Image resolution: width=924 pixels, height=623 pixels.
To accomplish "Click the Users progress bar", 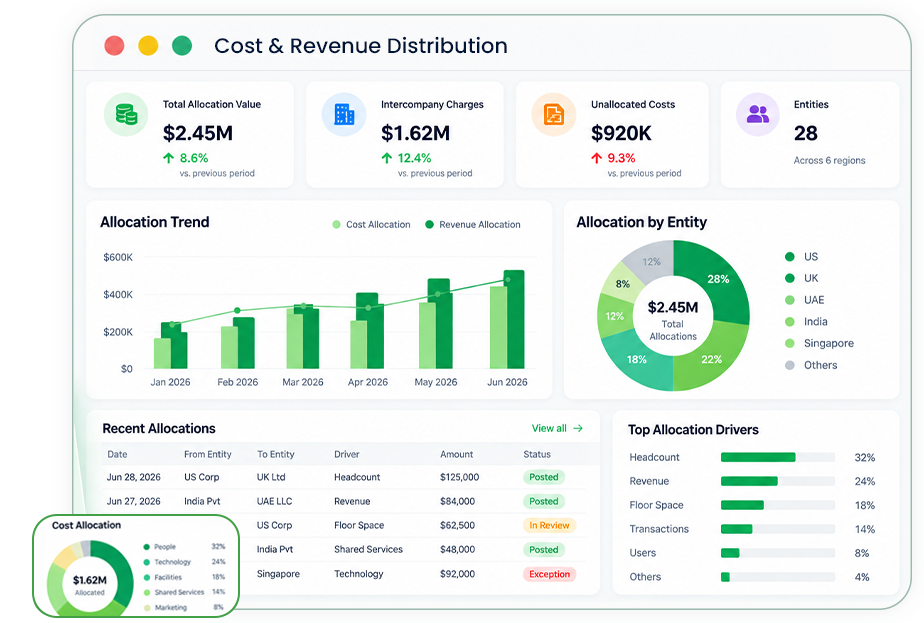I will (x=778, y=553).
